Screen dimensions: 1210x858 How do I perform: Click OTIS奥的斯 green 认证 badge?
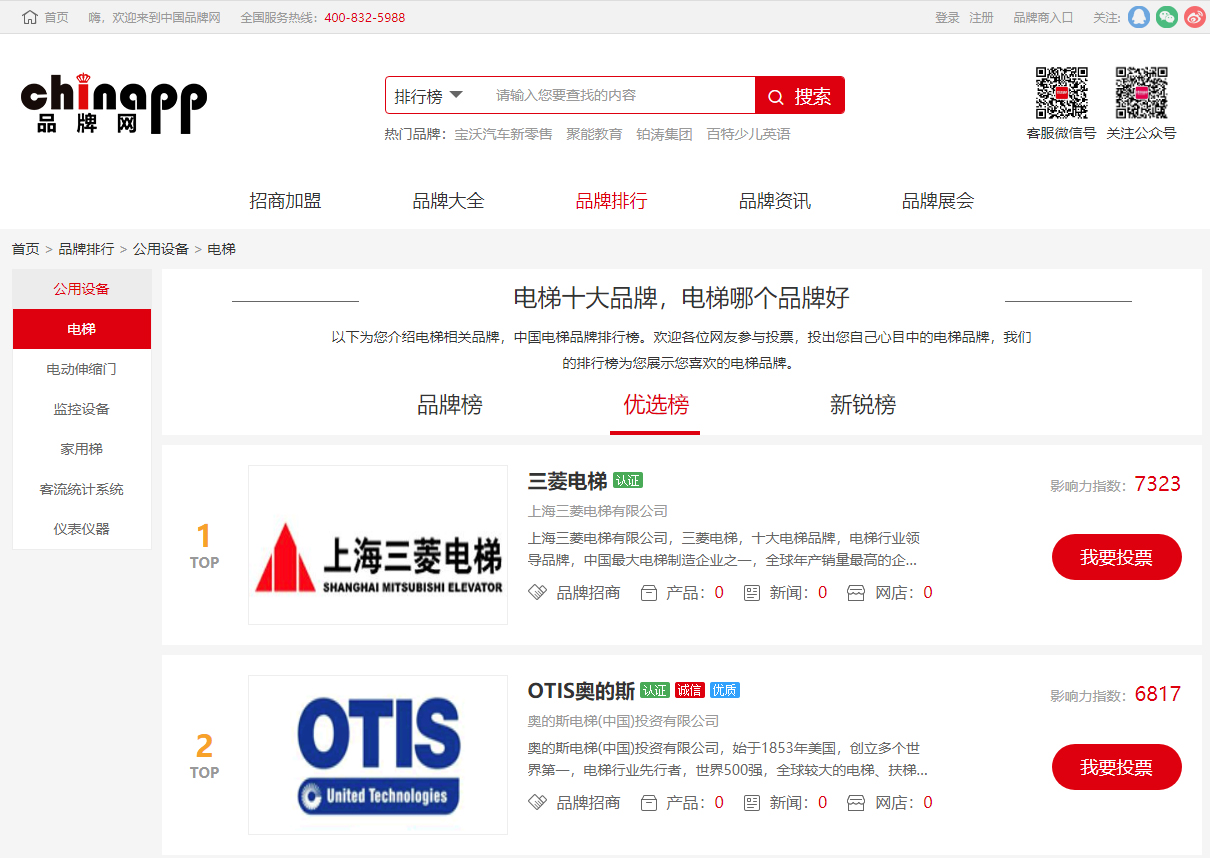point(655,691)
